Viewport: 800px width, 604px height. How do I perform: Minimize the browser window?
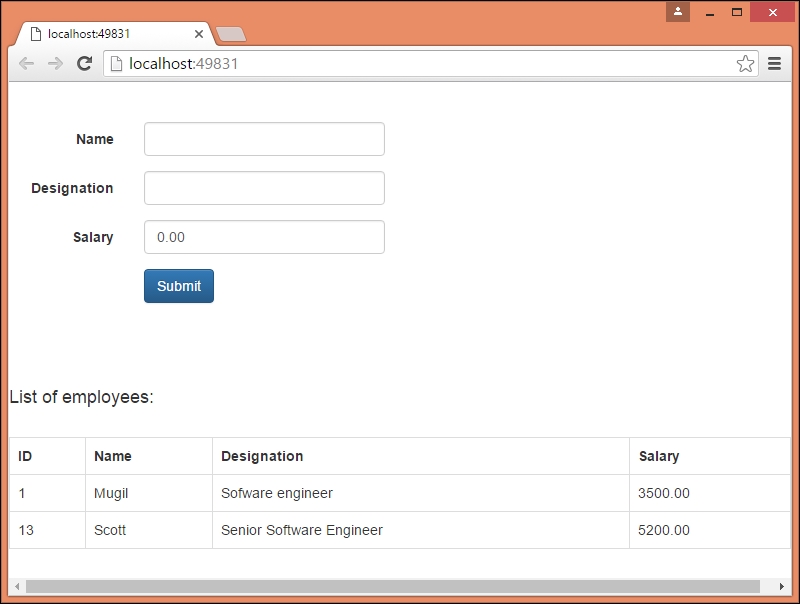710,12
